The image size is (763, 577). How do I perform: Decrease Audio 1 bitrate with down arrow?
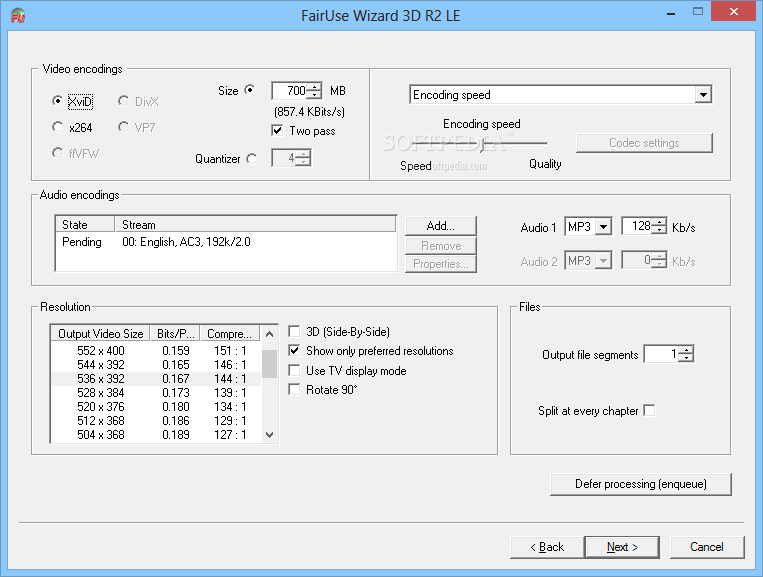(x=659, y=230)
